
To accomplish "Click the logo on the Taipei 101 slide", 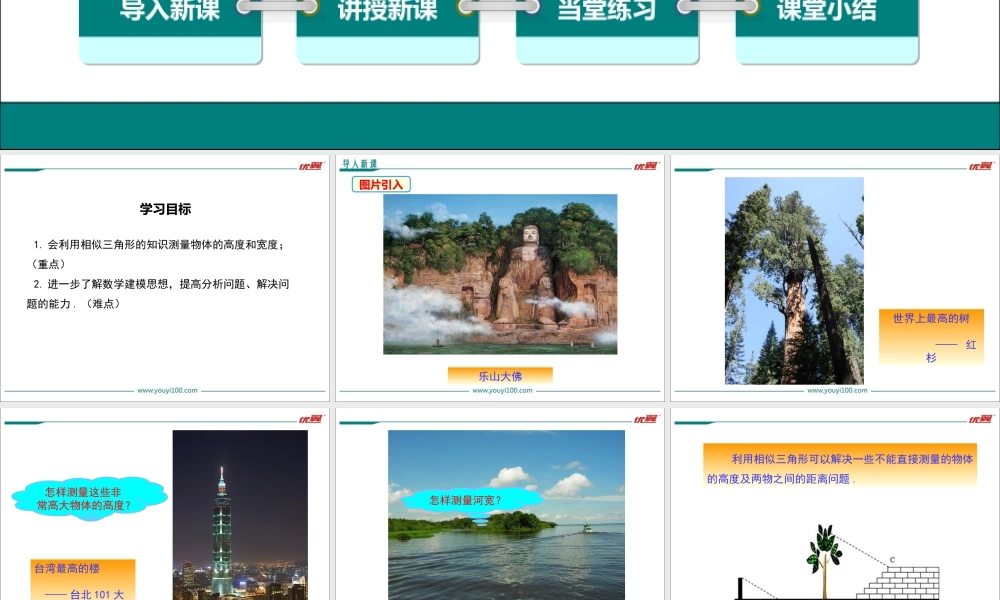I will pos(311,419).
